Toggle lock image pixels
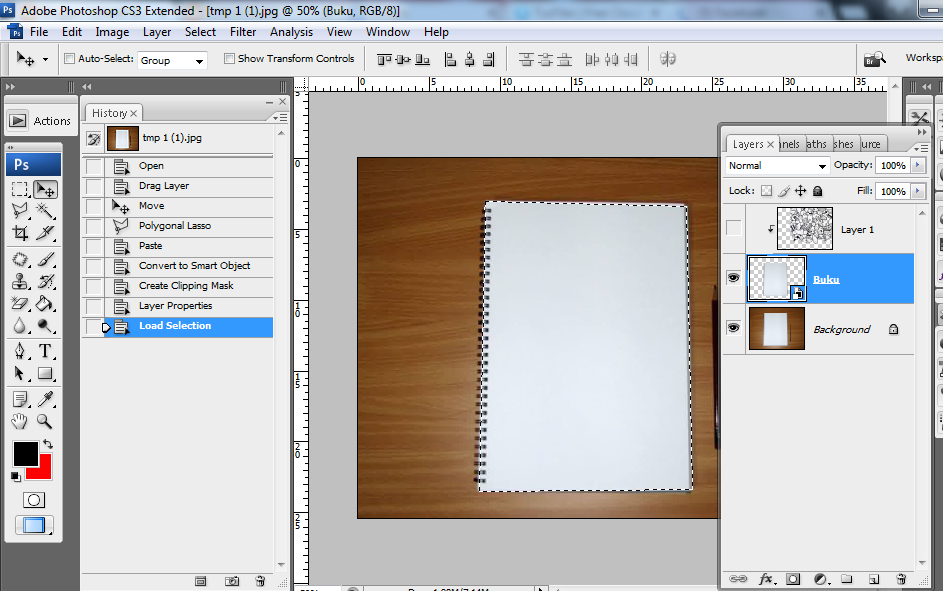Screen dimensions: 943x591 point(784,191)
